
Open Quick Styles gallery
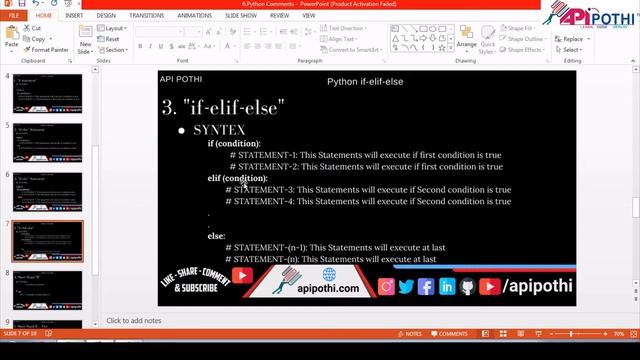(x=487, y=40)
